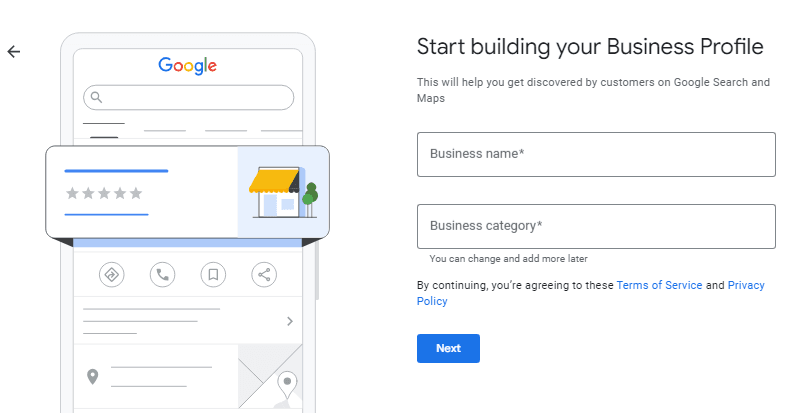Click the map marker on the mockup map
The height and width of the screenshot is (413, 810).
[287, 384]
